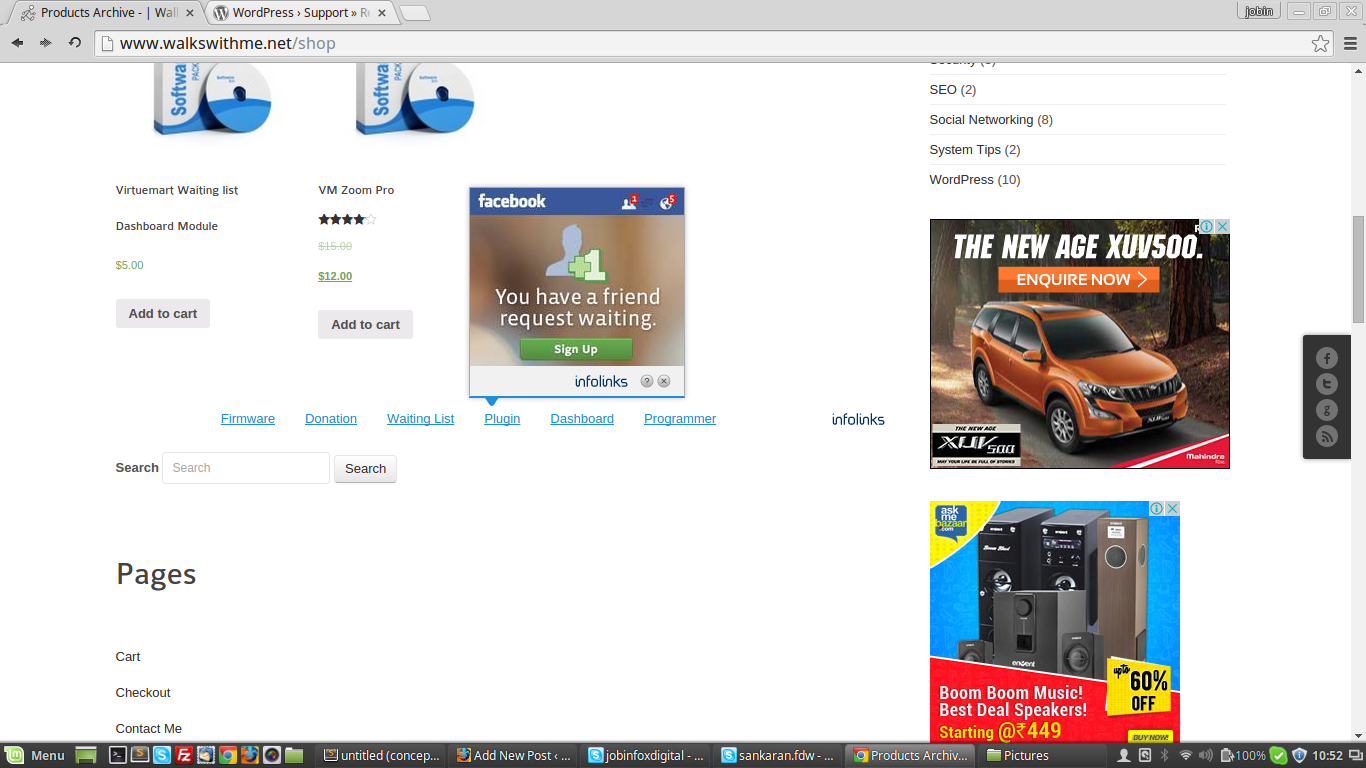
Task: Open SEO category link
Action: click(943, 90)
